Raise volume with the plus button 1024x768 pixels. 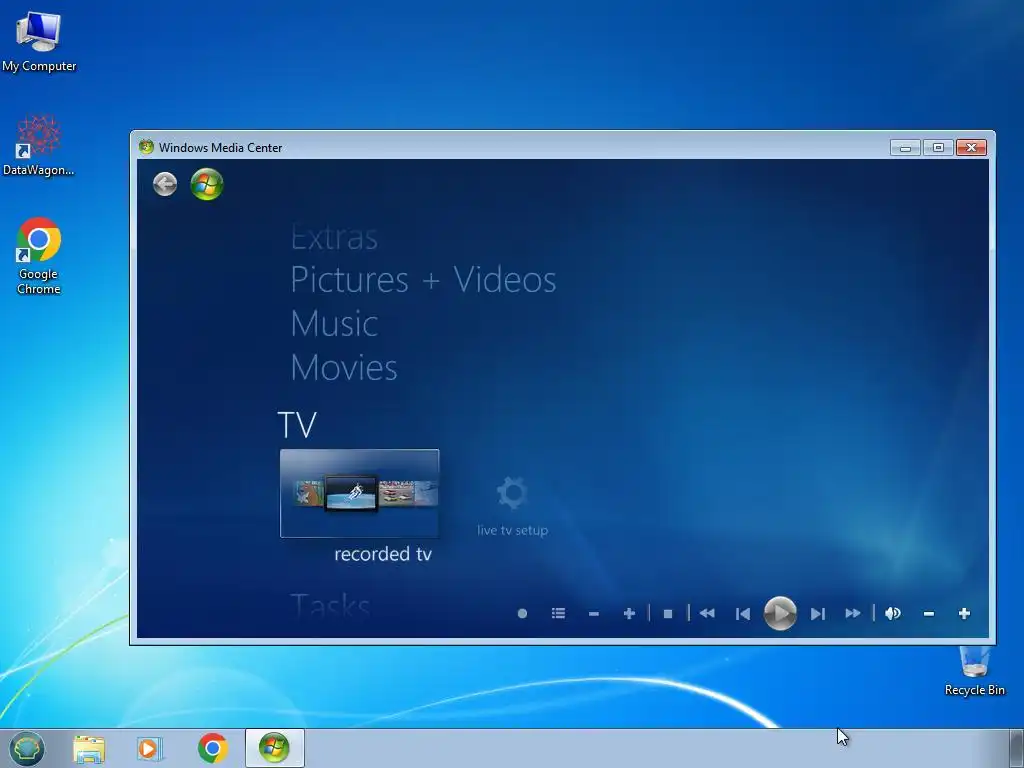coord(964,613)
